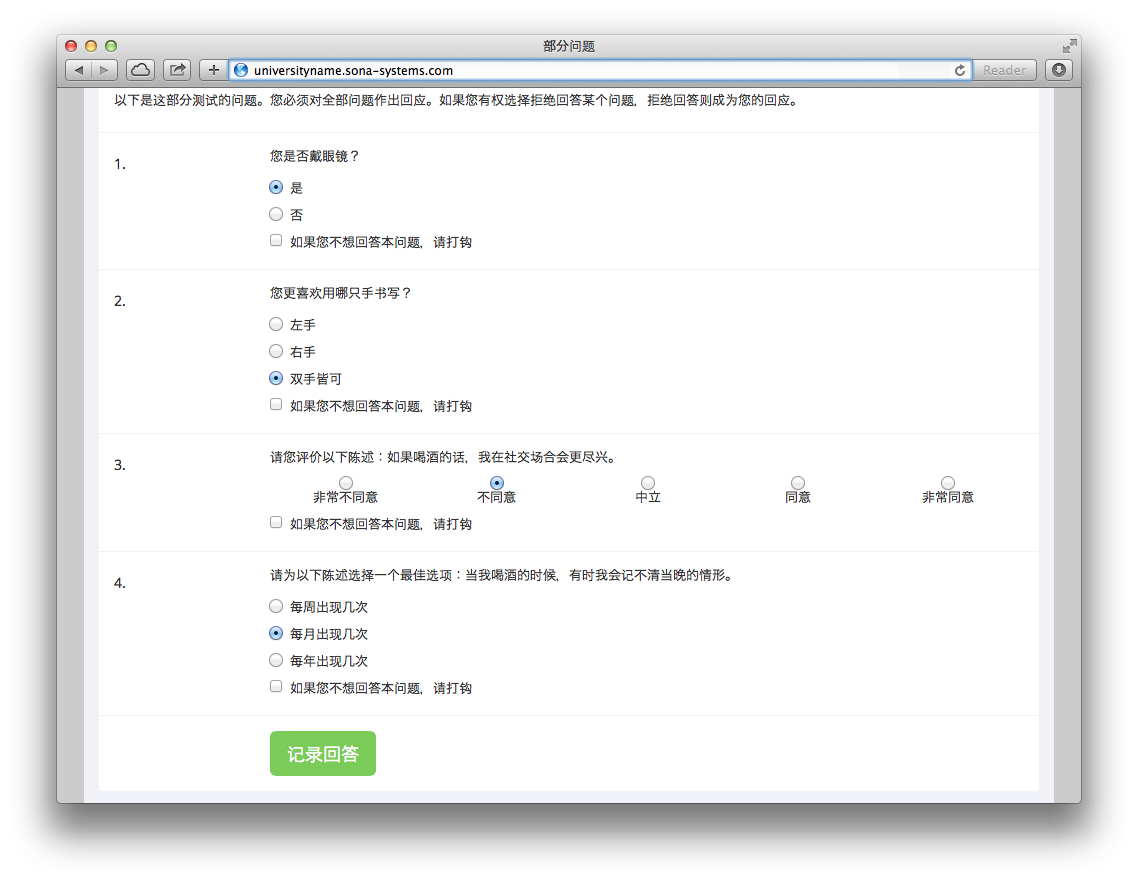Open the Share menu icon

tap(176, 70)
